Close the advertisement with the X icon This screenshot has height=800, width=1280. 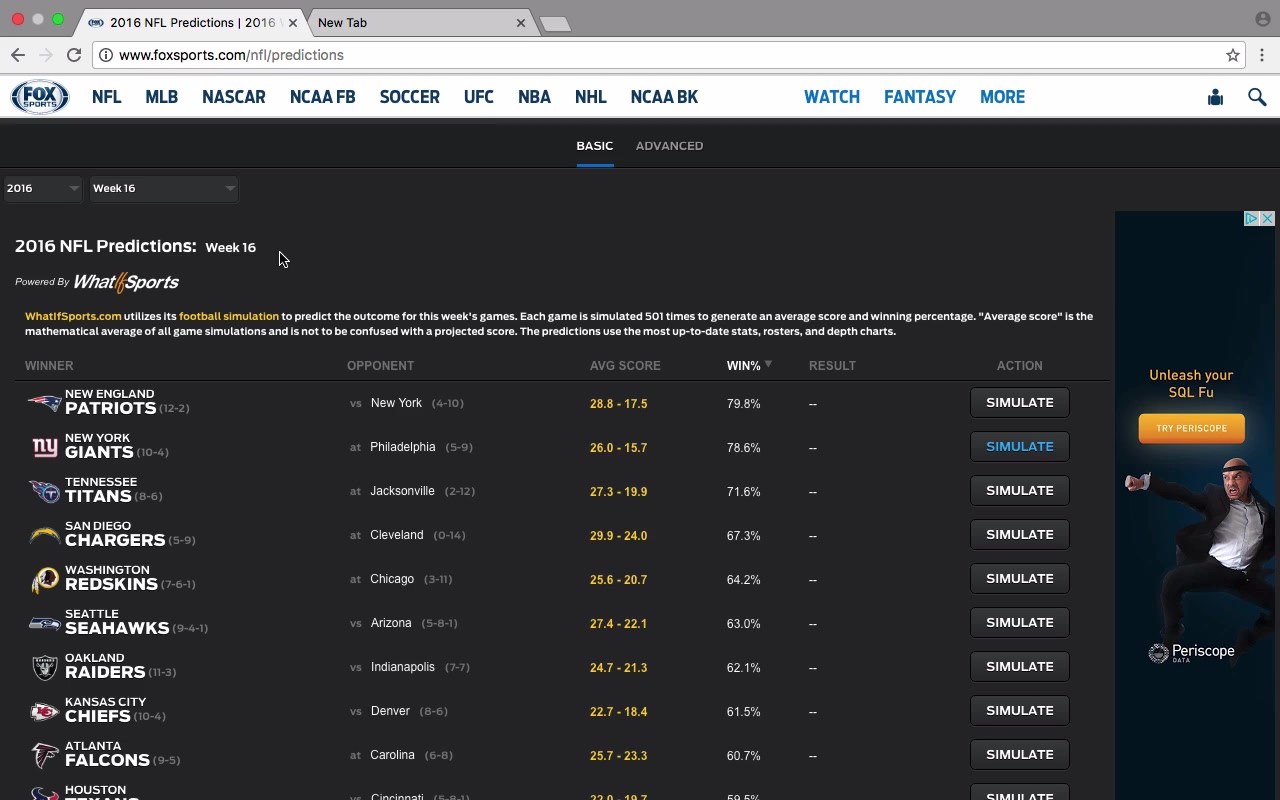click(1267, 218)
